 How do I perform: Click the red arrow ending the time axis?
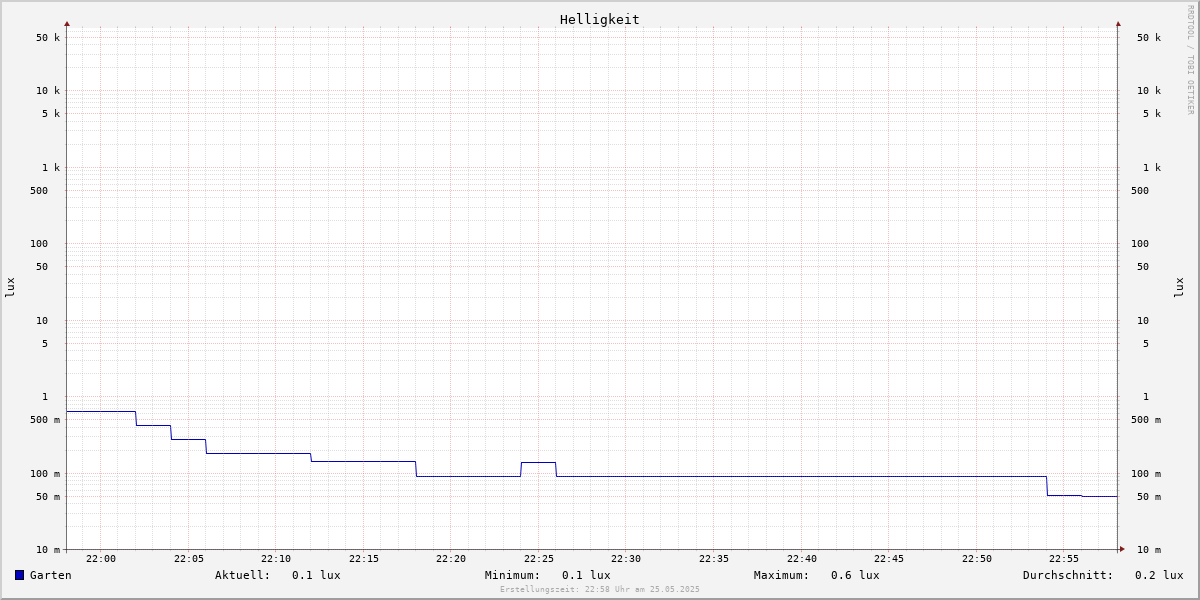(x=1122, y=549)
